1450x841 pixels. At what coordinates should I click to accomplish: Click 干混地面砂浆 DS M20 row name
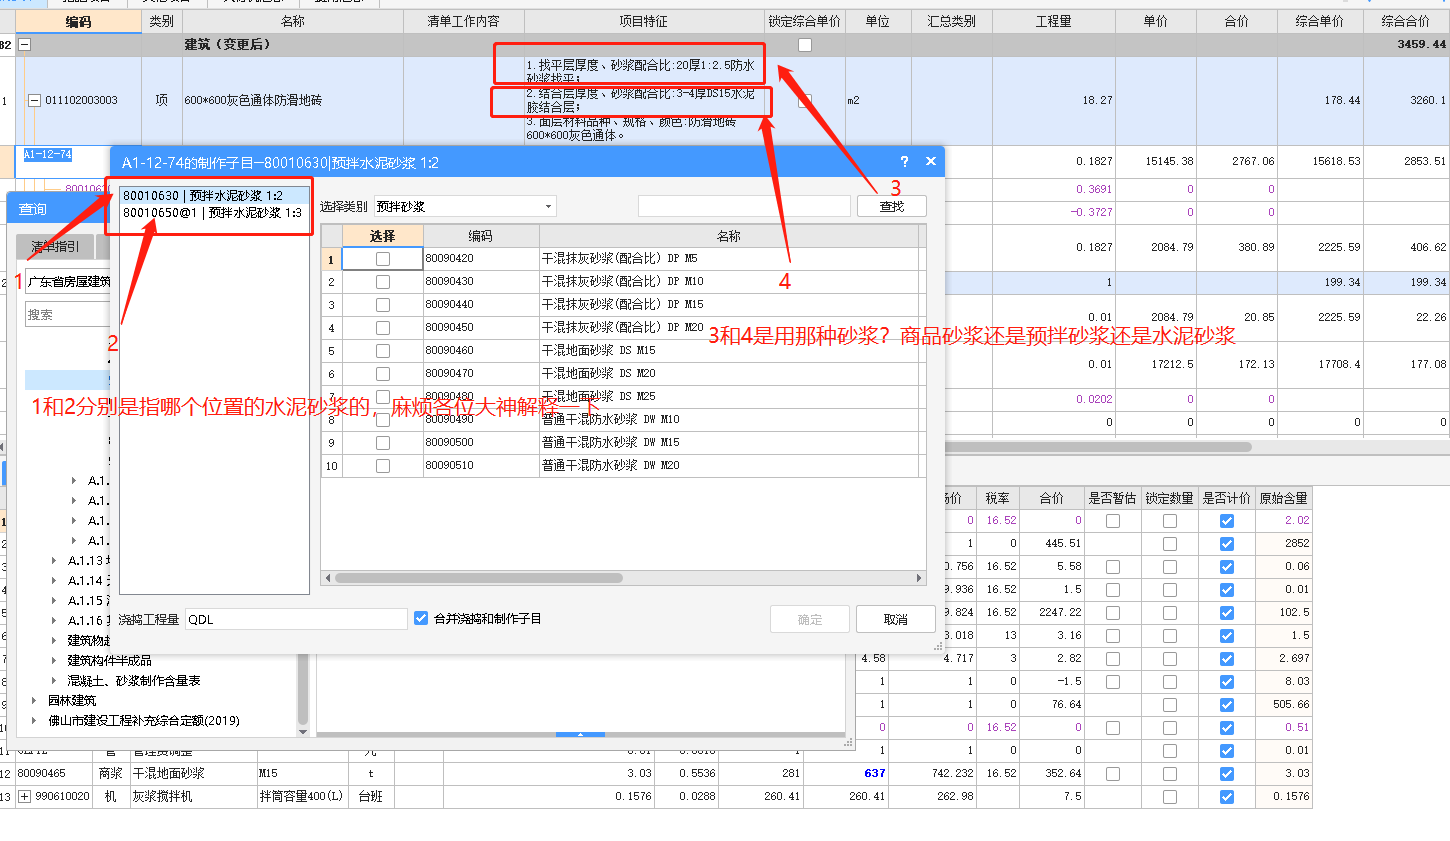pos(598,374)
